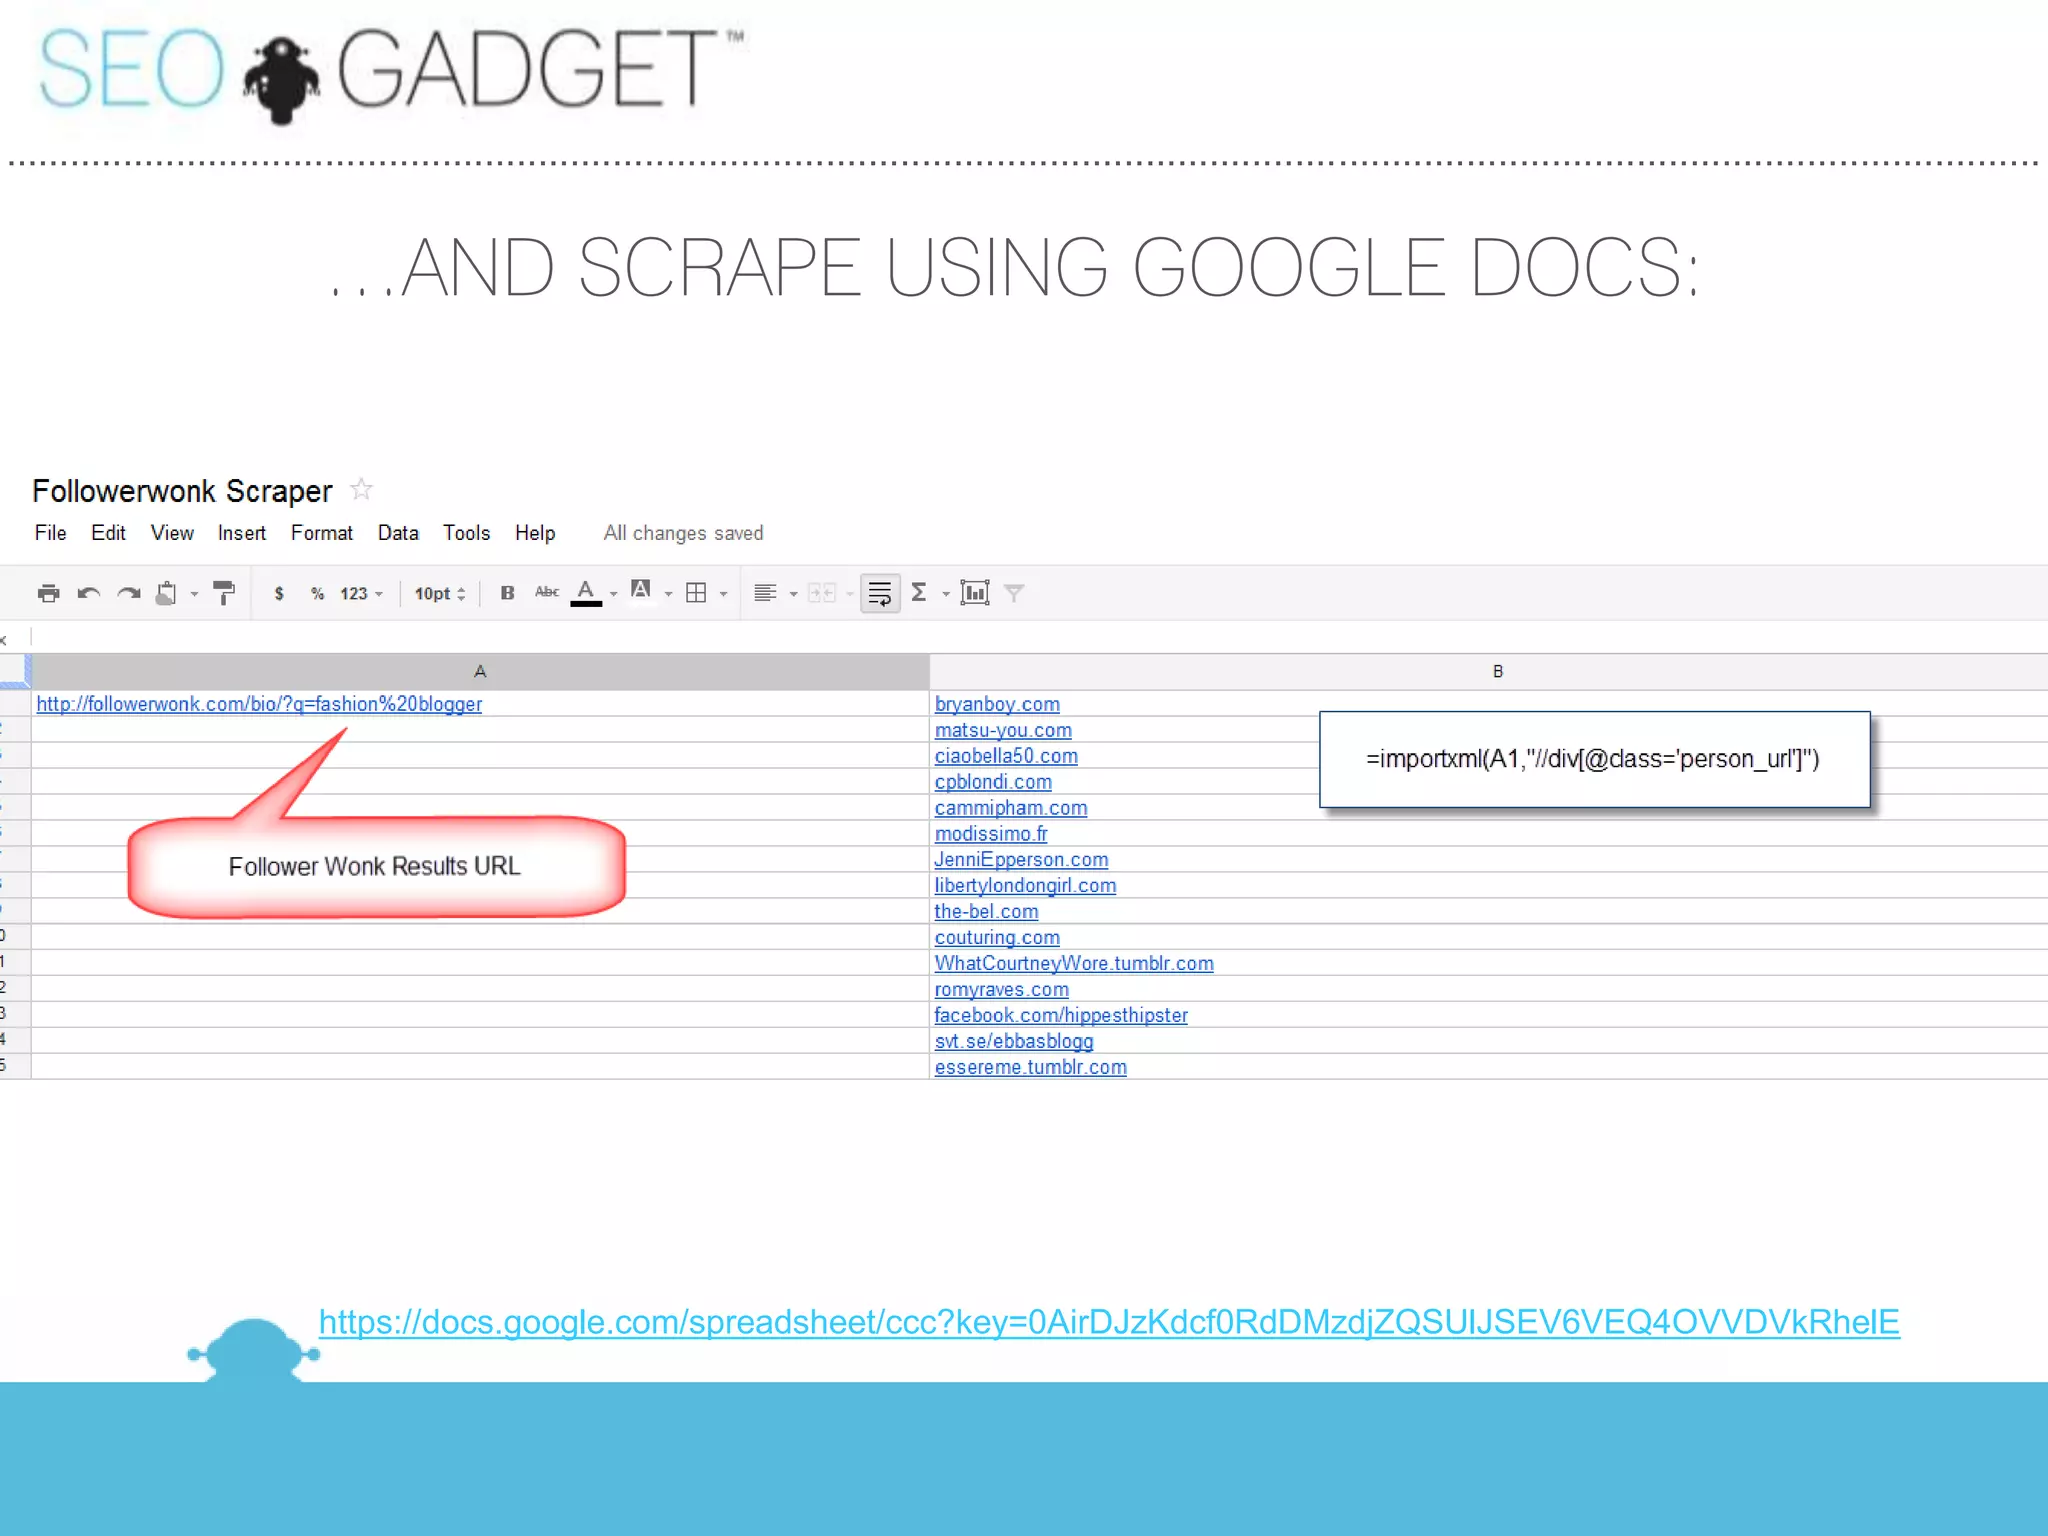Star the Followerwonk Scraper document
This screenshot has height=1536, width=2048.
point(362,490)
